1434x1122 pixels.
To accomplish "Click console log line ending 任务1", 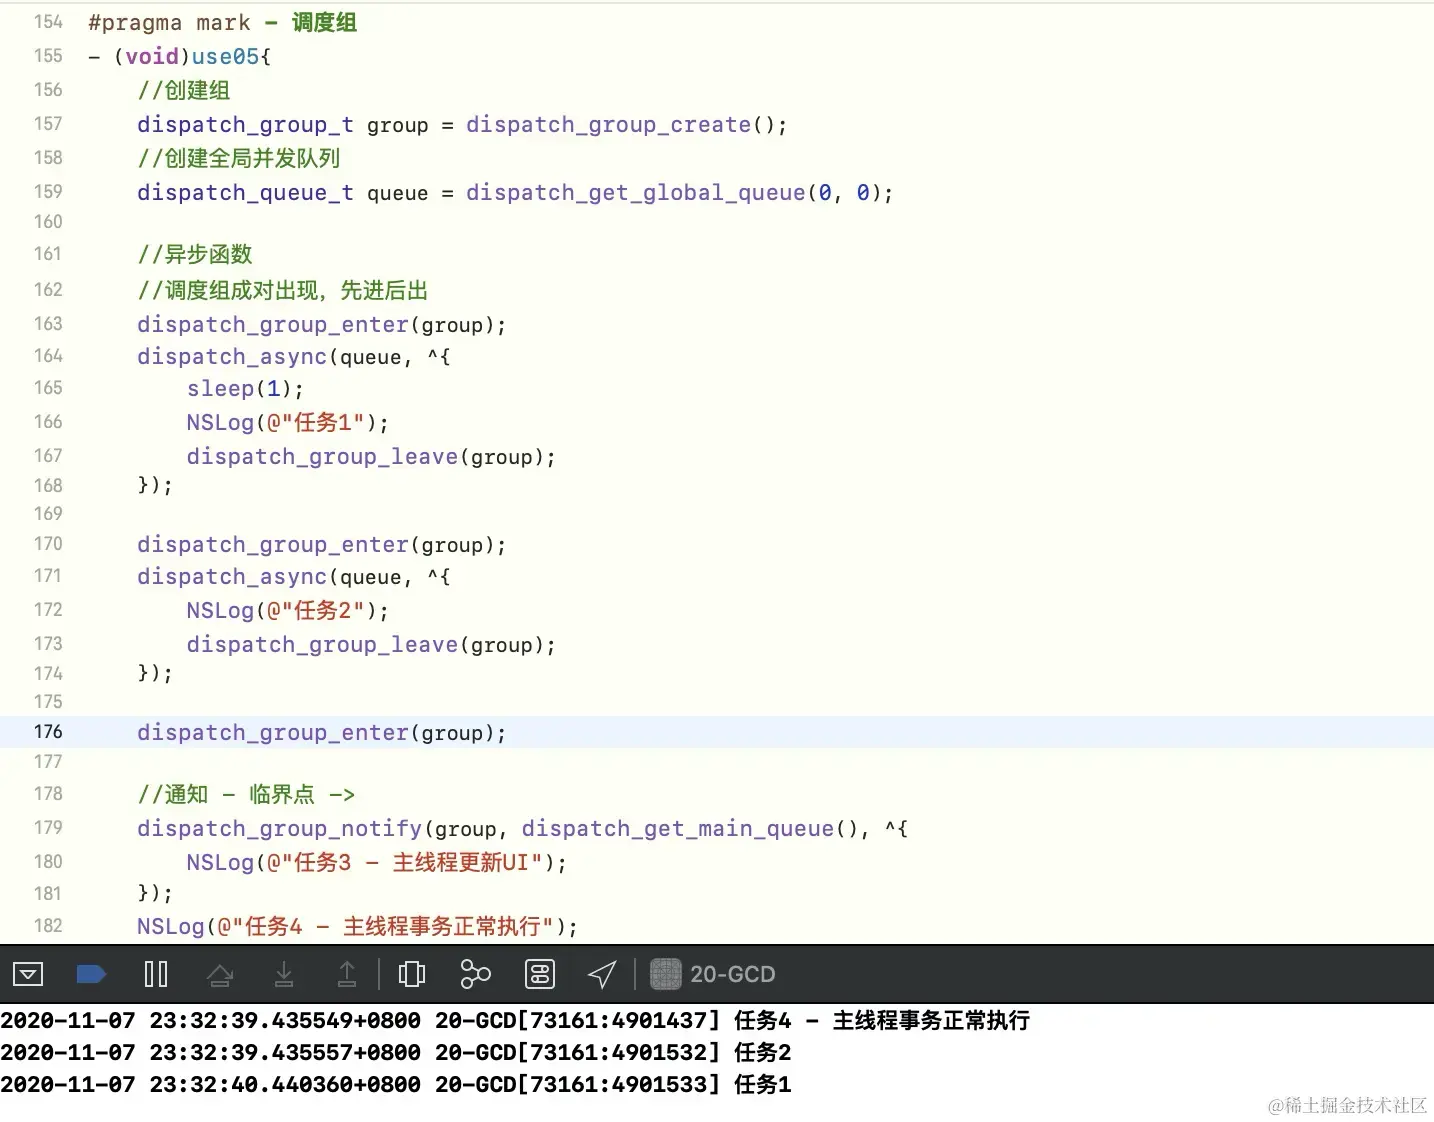I will point(396,1085).
